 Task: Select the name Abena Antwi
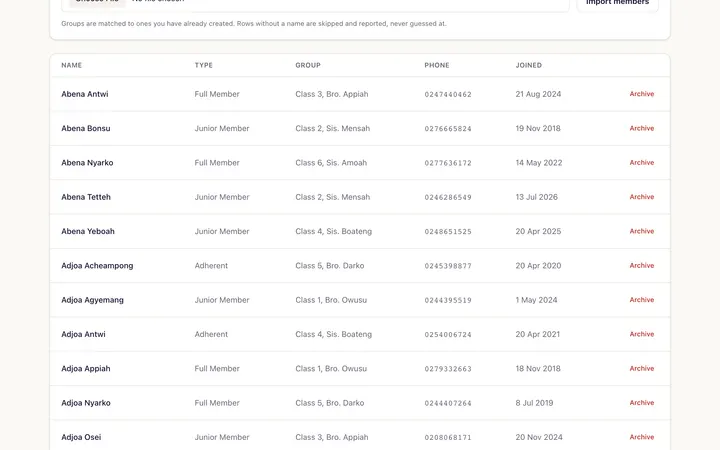pyautogui.click(x=85, y=94)
